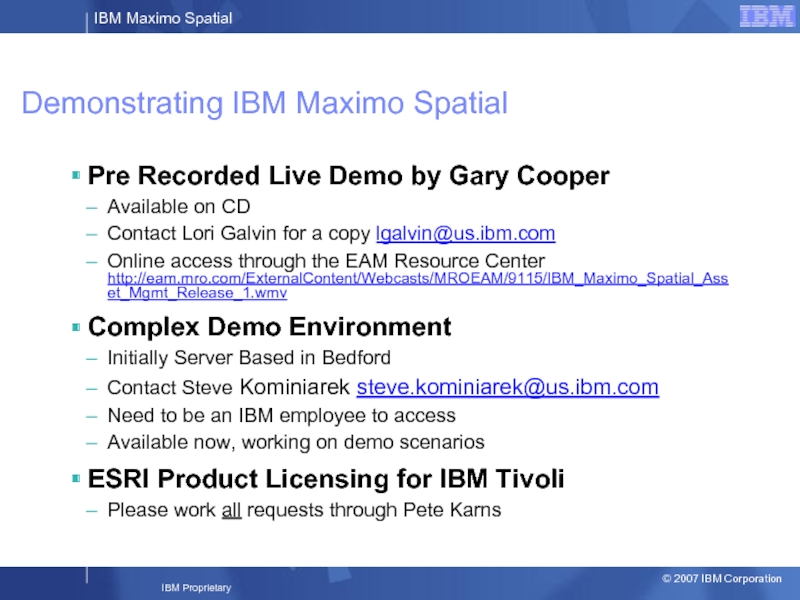Click the 'IBM Proprietary' footer text
This screenshot has width=800, height=600.
coord(196,588)
